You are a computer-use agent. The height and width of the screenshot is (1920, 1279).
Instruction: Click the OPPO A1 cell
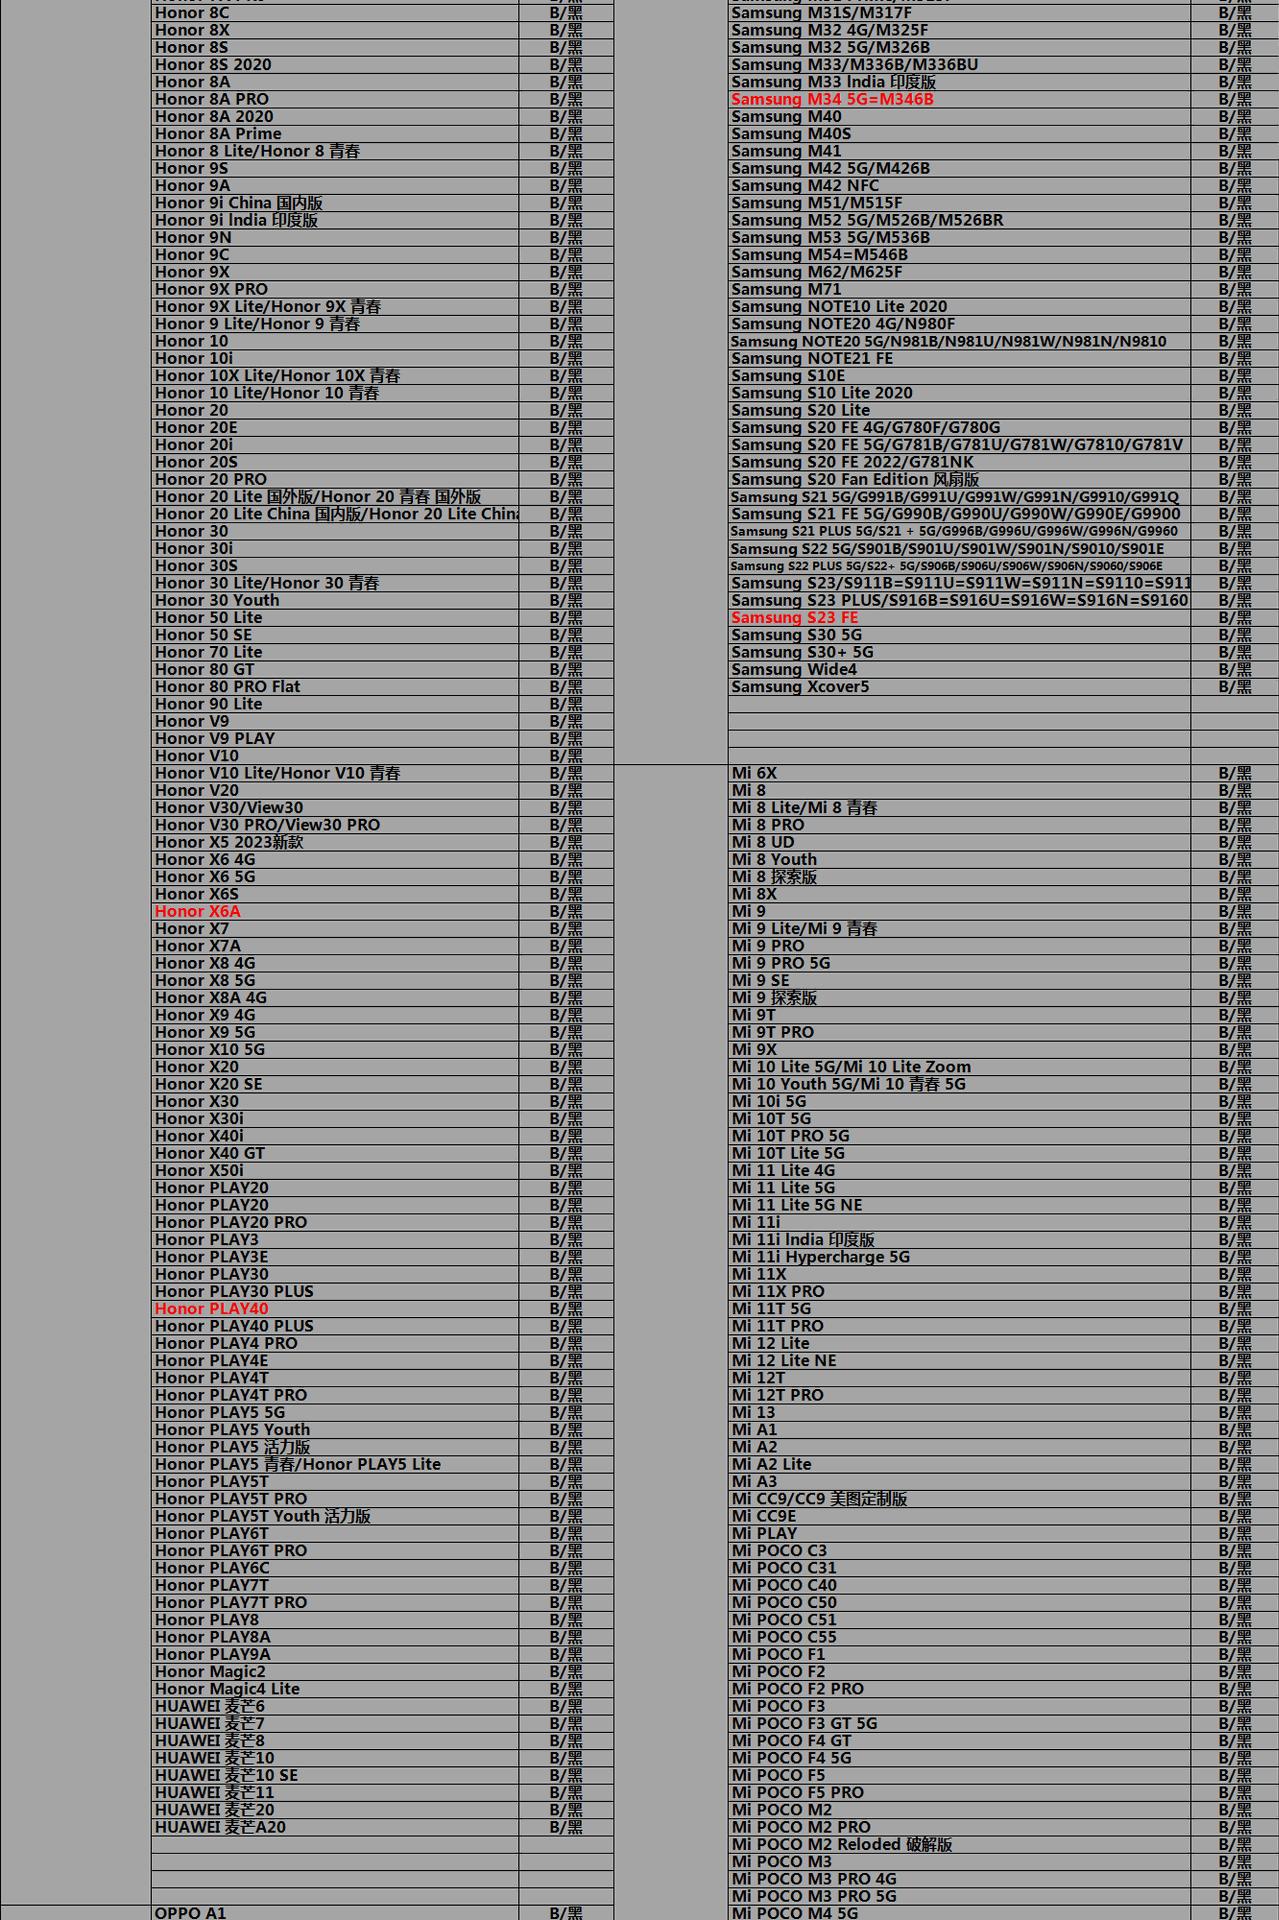[191, 1912]
